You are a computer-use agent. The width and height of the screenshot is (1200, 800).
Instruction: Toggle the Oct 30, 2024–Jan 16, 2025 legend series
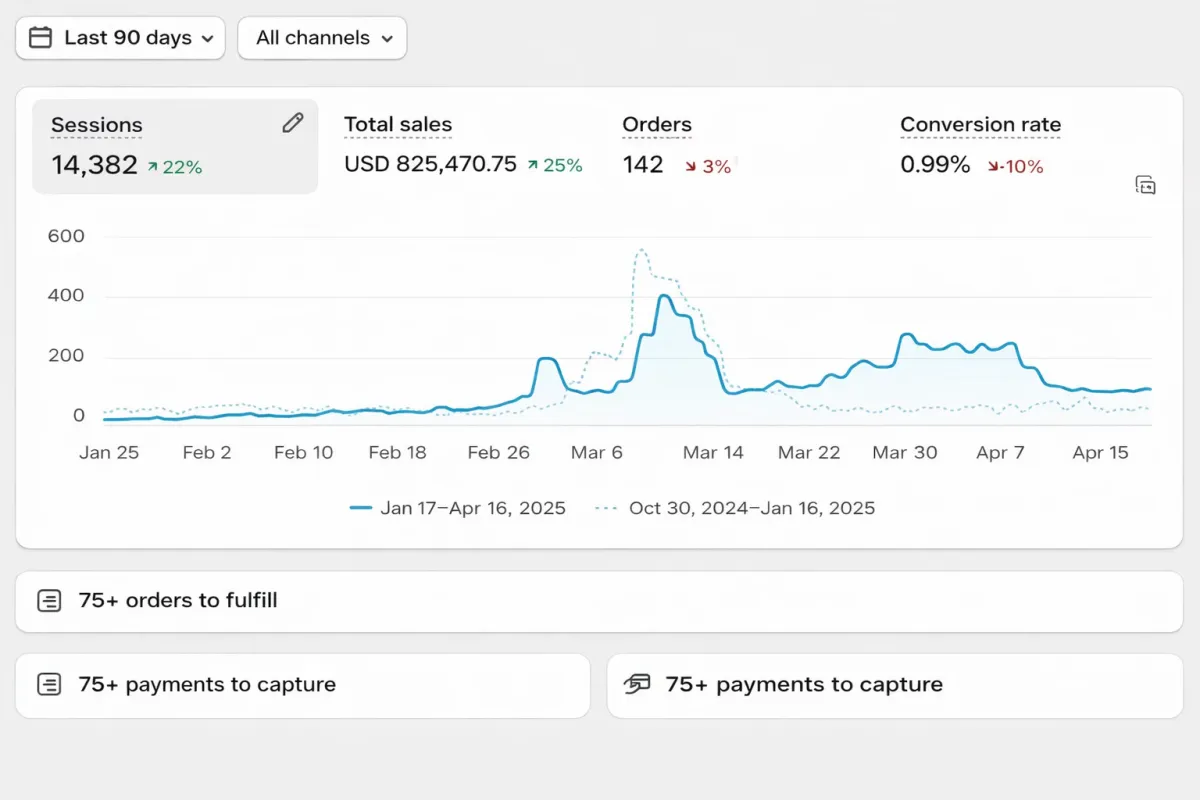[x=736, y=508]
